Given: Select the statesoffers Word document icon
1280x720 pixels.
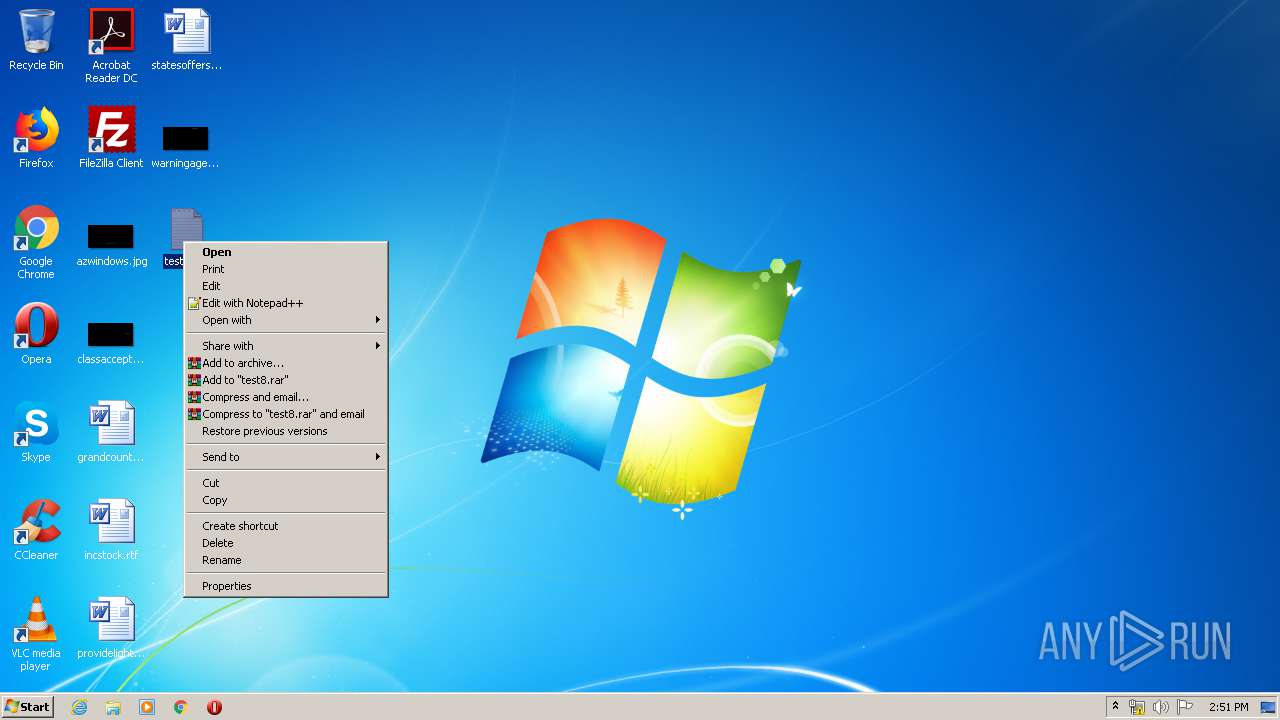Looking at the screenshot, I should tap(186, 40).
